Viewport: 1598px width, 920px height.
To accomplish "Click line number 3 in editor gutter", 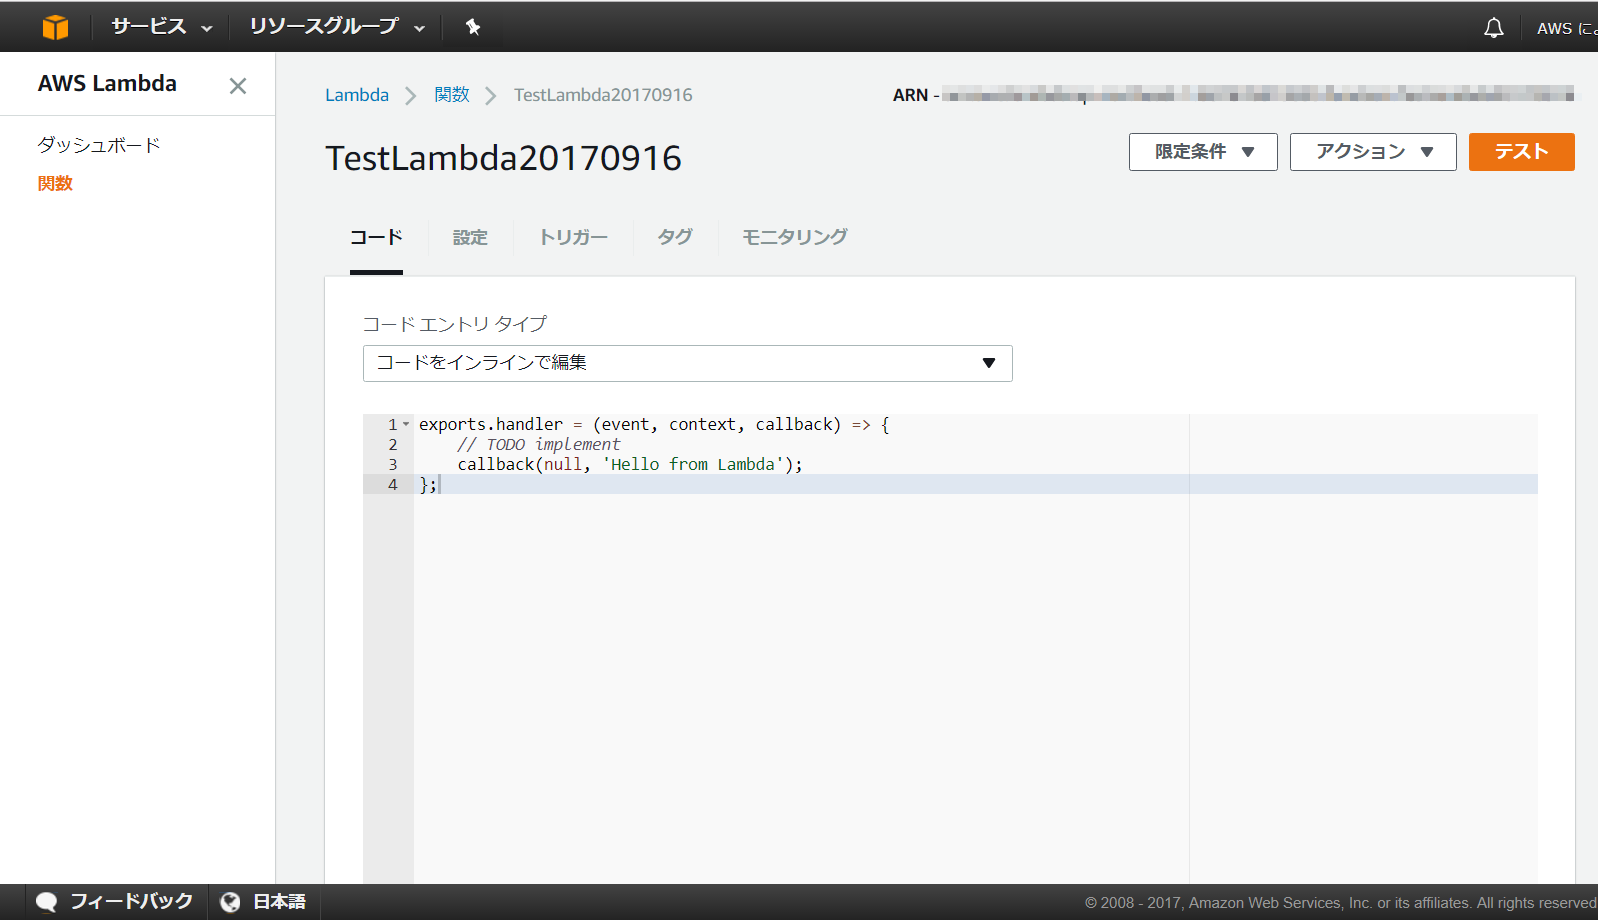I will [393, 464].
